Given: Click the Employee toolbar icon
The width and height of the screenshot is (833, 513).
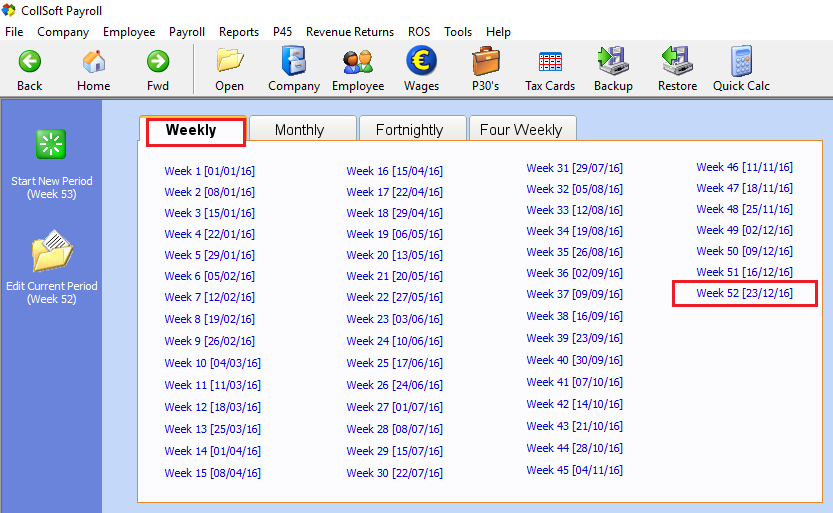Looking at the screenshot, I should (x=358, y=62).
